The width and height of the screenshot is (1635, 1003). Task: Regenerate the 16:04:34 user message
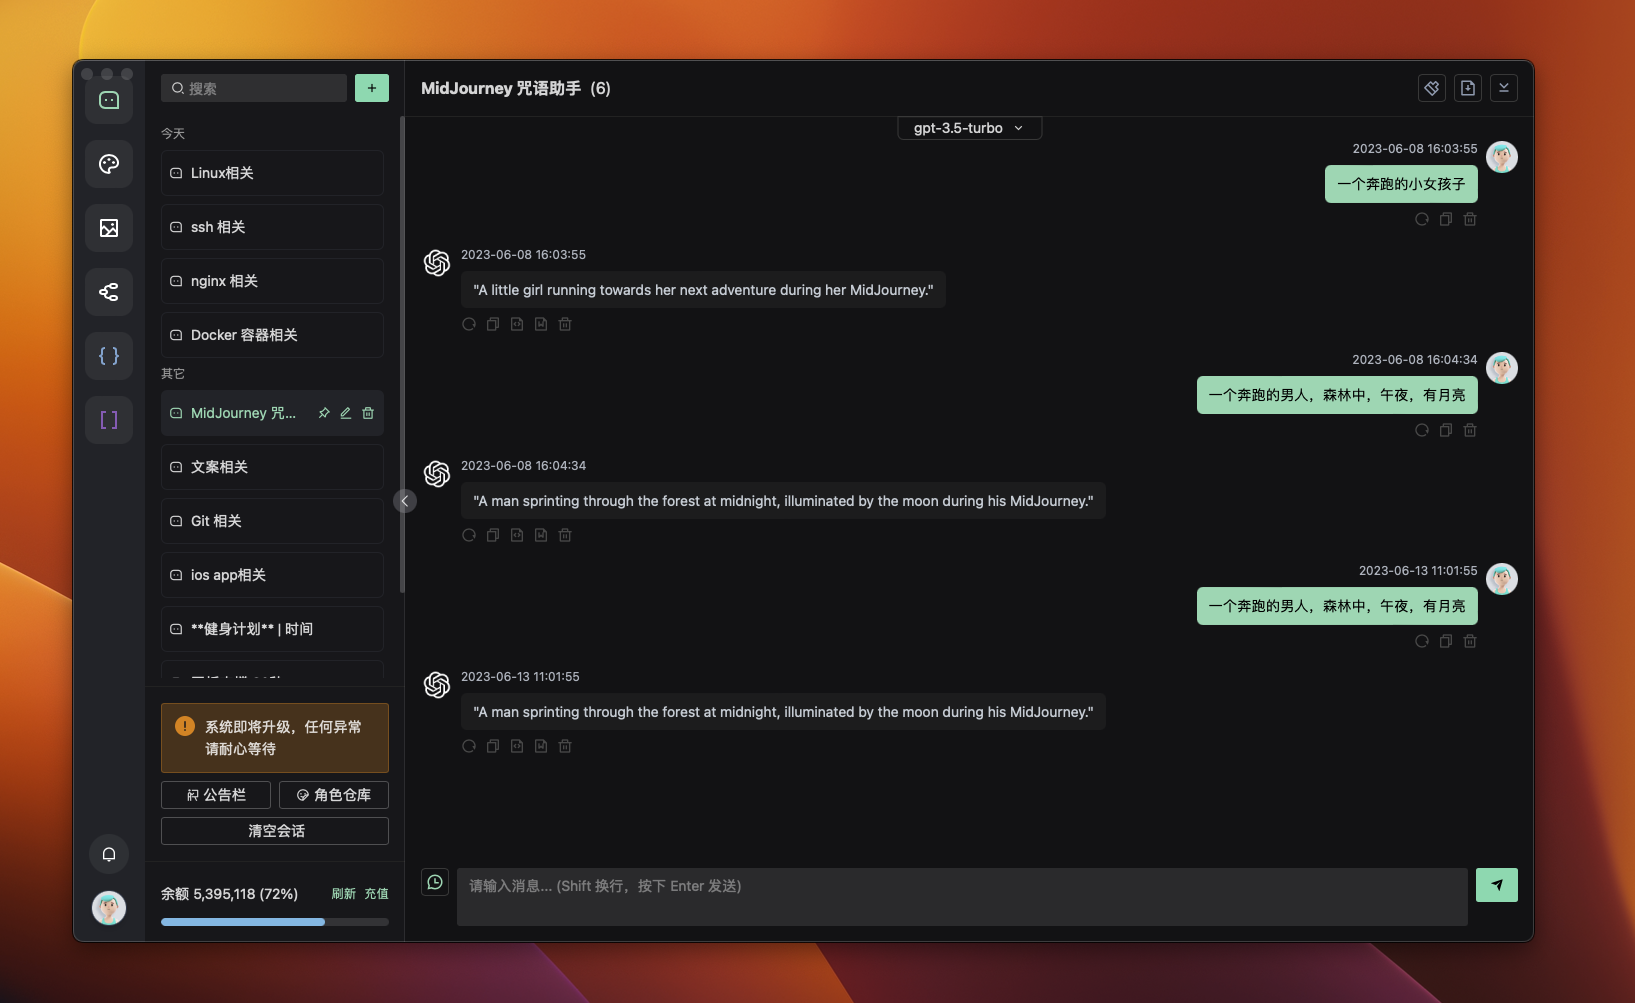coord(1422,430)
